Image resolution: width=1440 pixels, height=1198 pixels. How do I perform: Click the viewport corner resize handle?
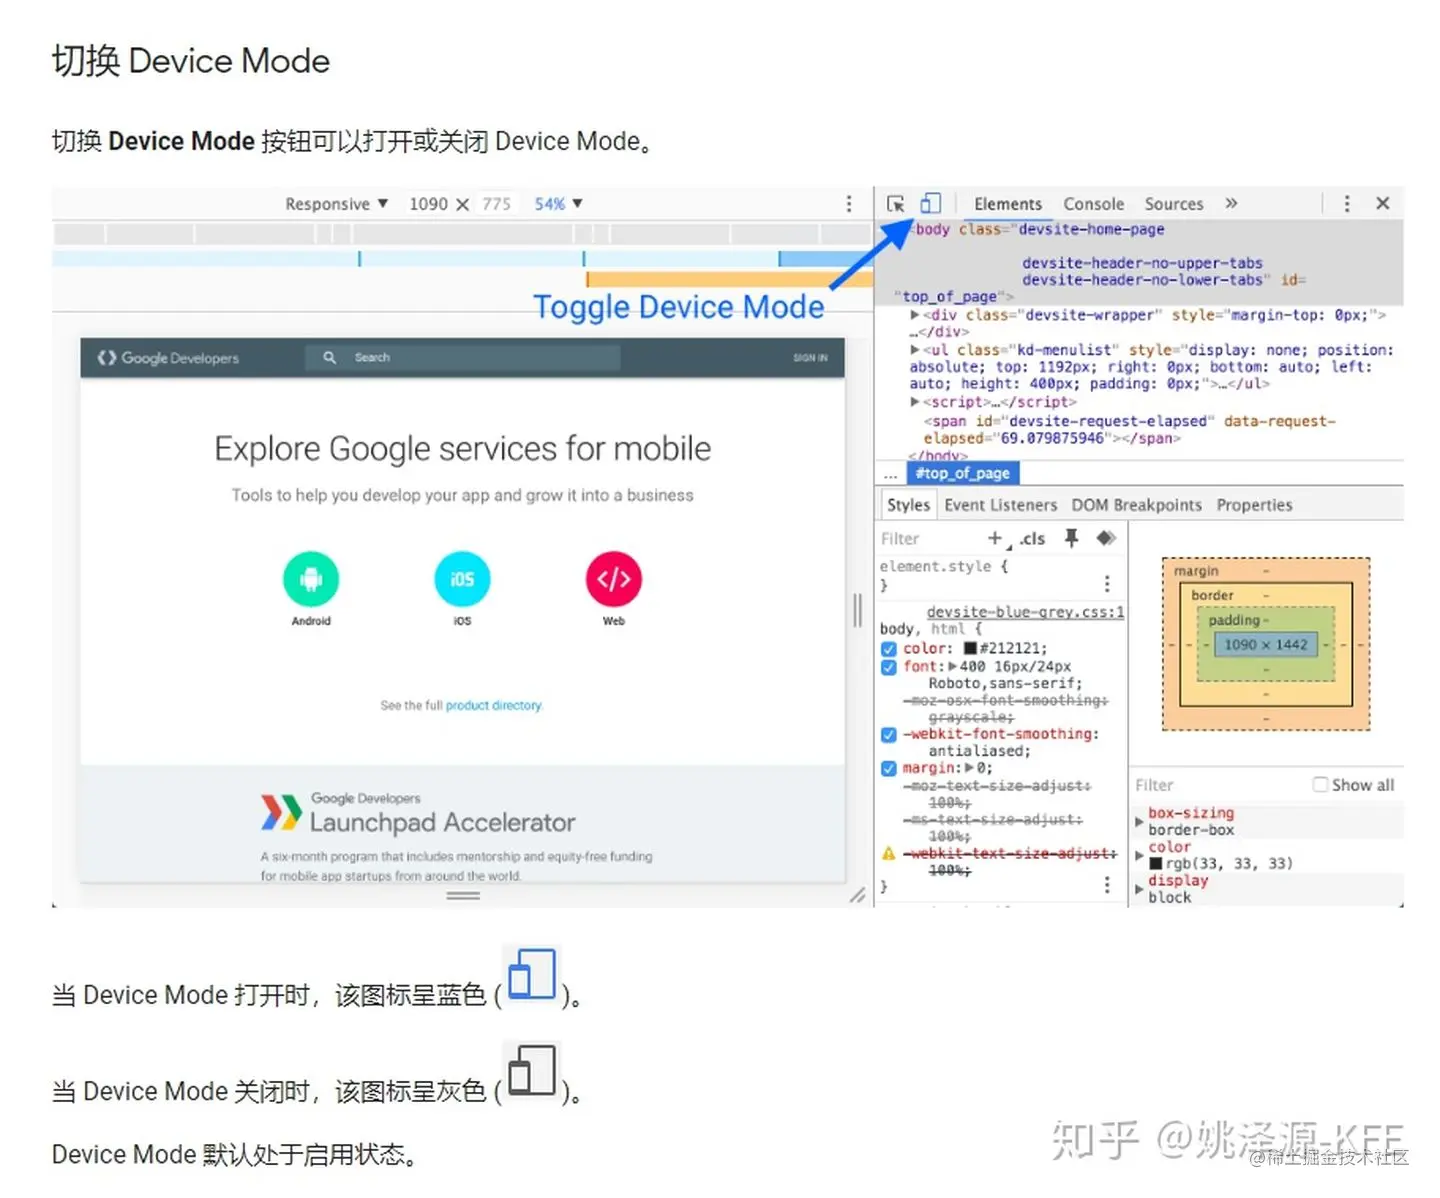[857, 896]
